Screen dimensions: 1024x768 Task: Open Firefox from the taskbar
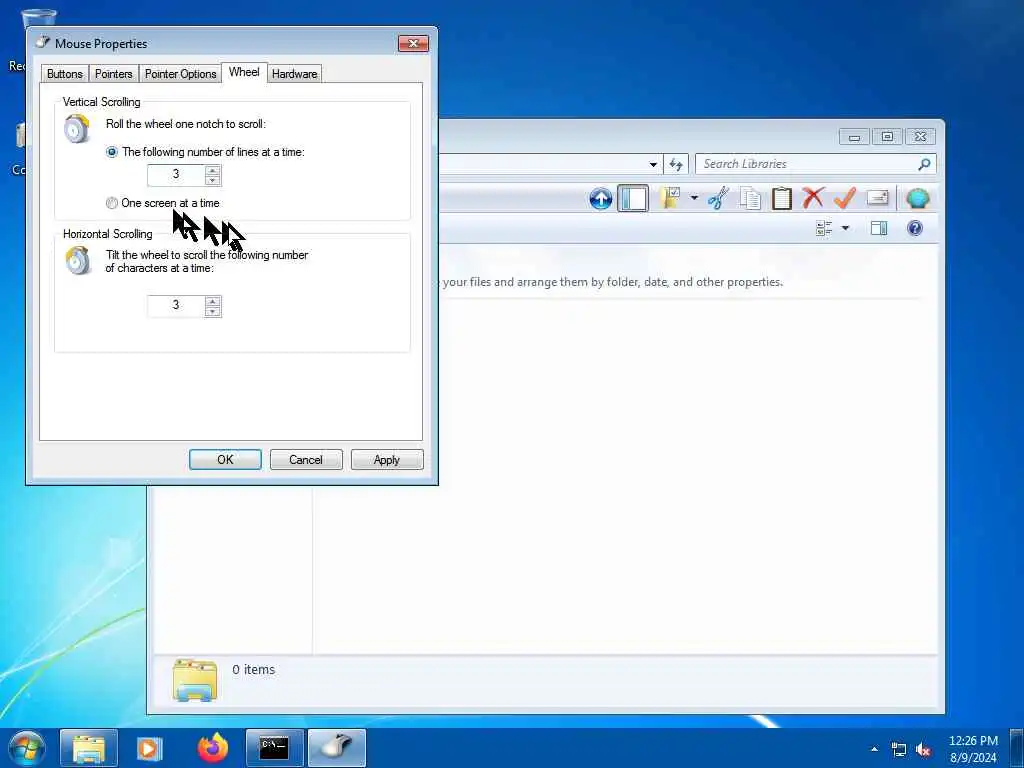[x=213, y=748]
